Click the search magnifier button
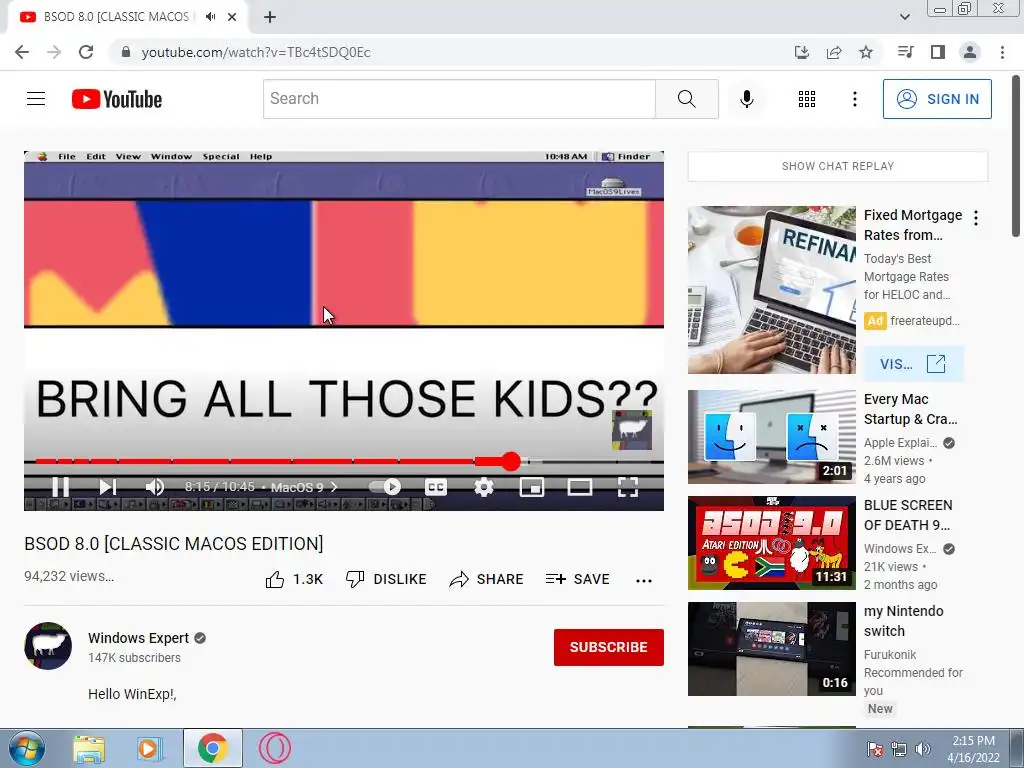The image size is (1024, 768). tap(686, 99)
